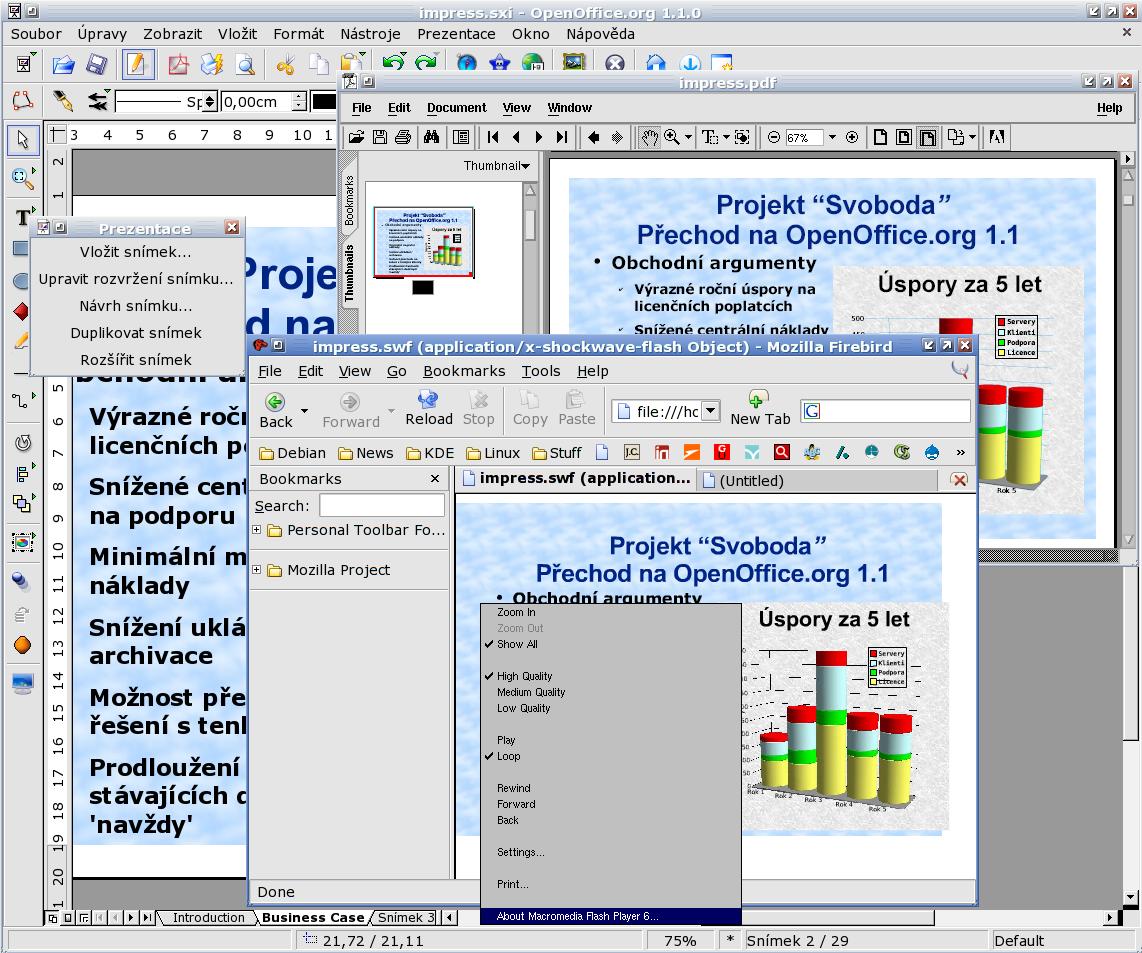
Task: Select the Text tool in Impress sidebar
Action: point(23,216)
